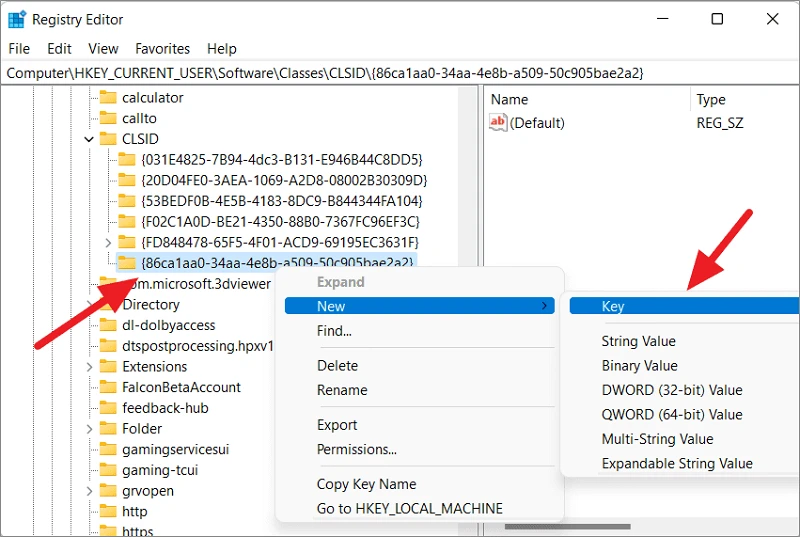This screenshot has width=800, height=537.
Task: Expand the Extensions key
Action: click(x=89, y=367)
